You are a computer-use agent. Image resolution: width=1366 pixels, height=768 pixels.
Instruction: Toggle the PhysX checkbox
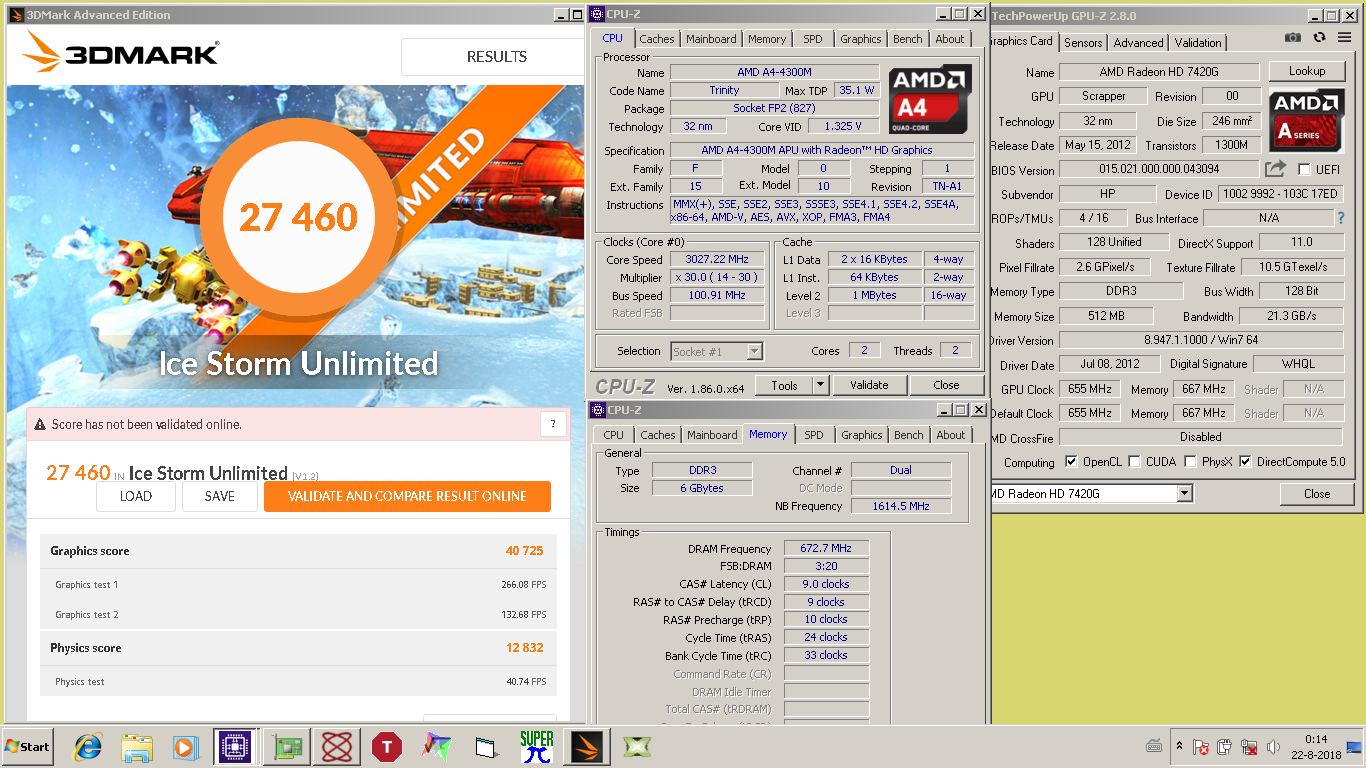tap(1190, 462)
